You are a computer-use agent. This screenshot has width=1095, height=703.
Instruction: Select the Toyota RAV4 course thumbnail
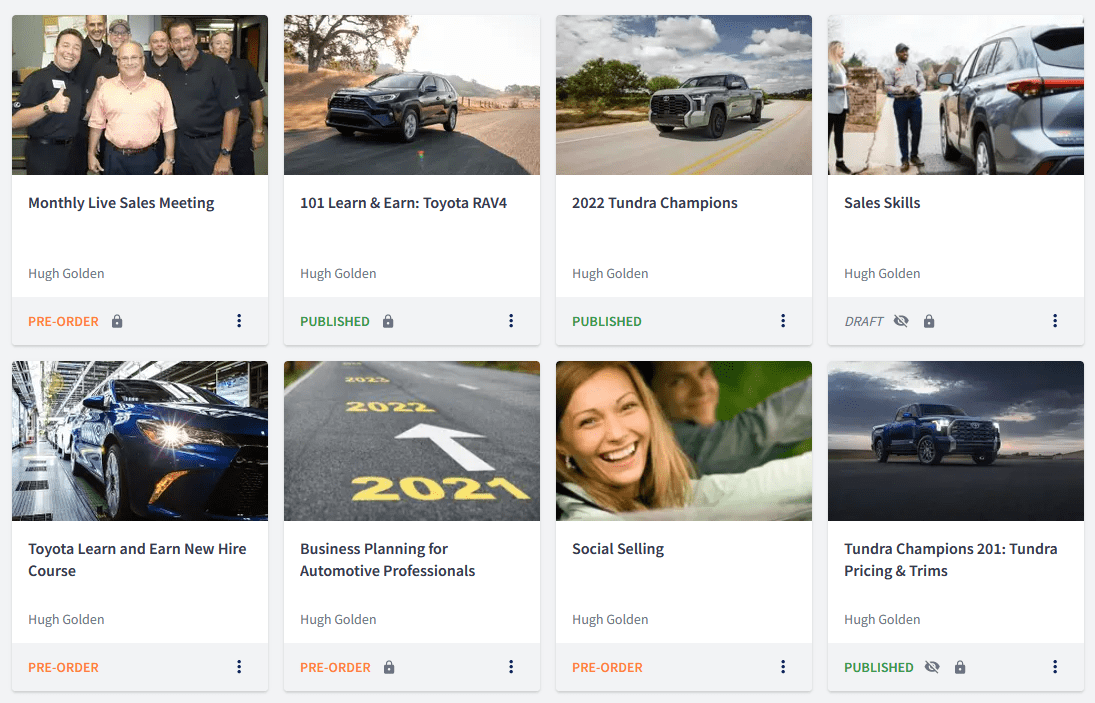click(x=412, y=95)
